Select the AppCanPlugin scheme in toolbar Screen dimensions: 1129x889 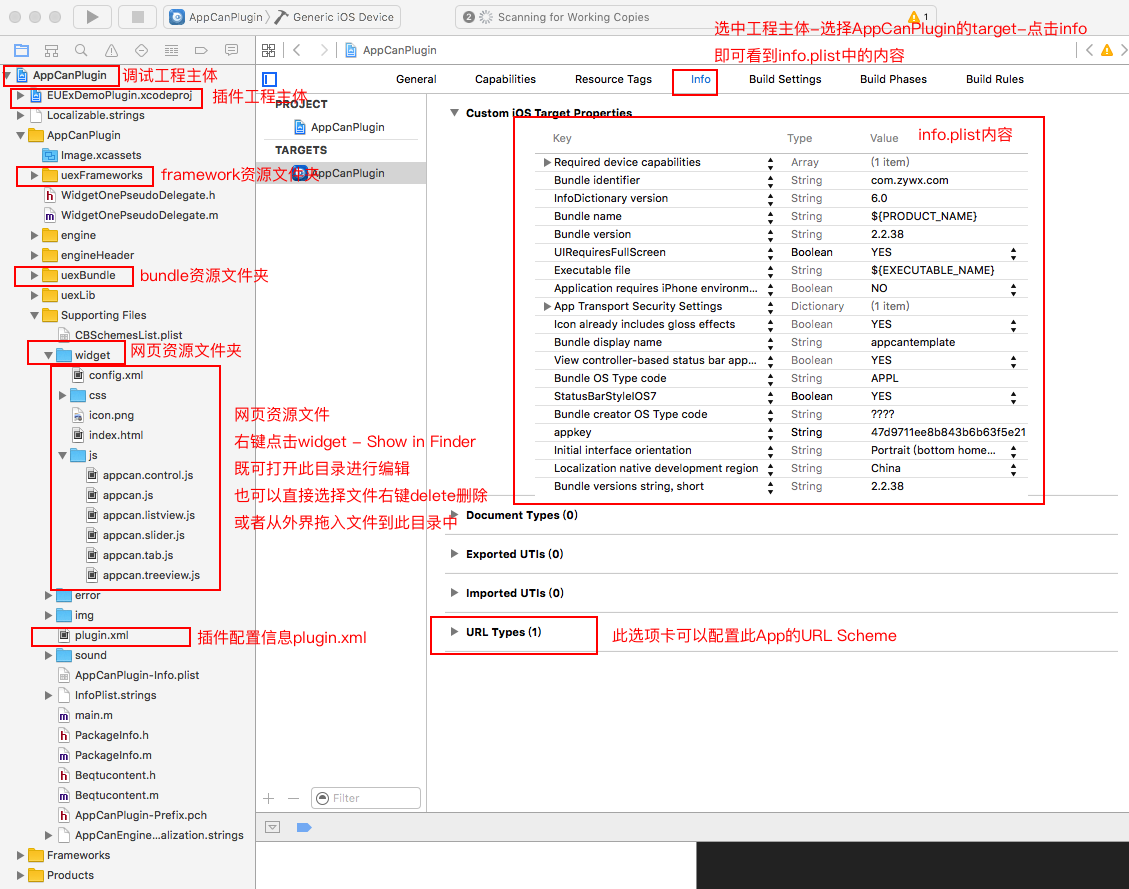pyautogui.click(x=216, y=17)
